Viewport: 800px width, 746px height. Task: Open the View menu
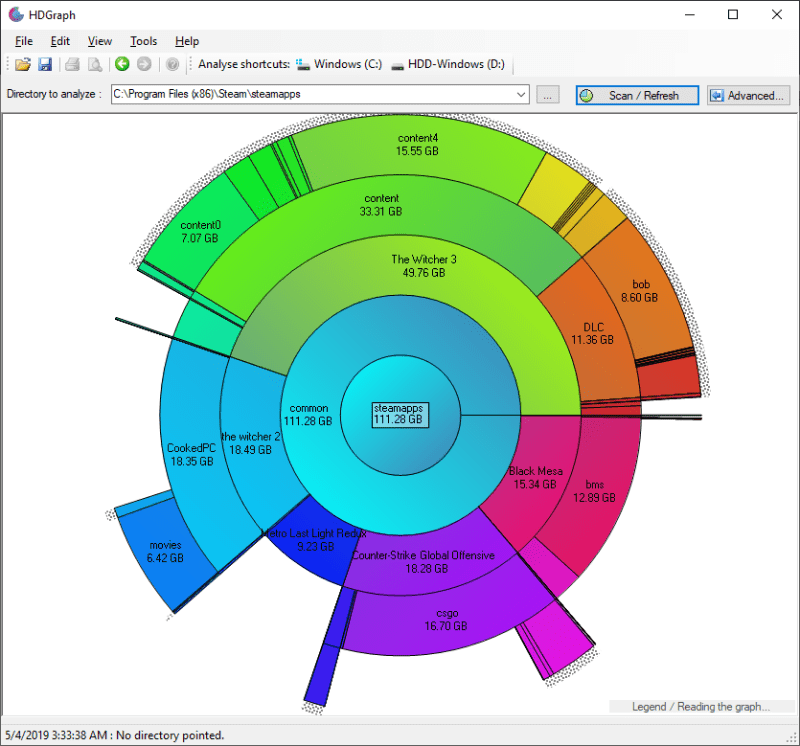(x=99, y=41)
